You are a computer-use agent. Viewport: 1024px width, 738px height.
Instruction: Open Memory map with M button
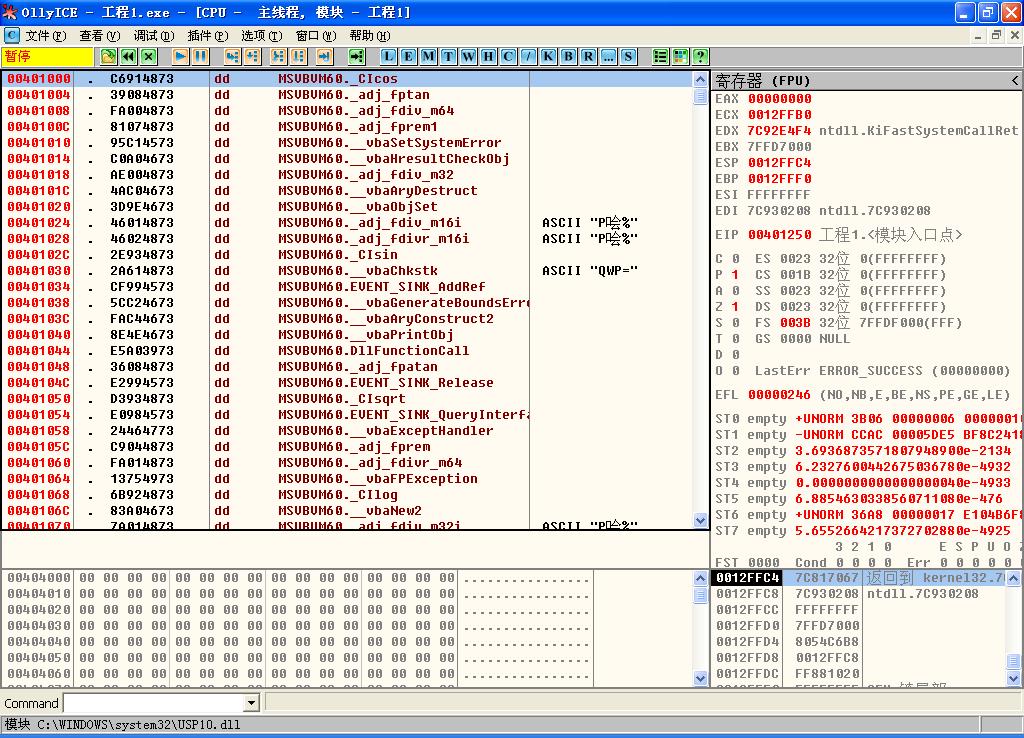(428, 57)
